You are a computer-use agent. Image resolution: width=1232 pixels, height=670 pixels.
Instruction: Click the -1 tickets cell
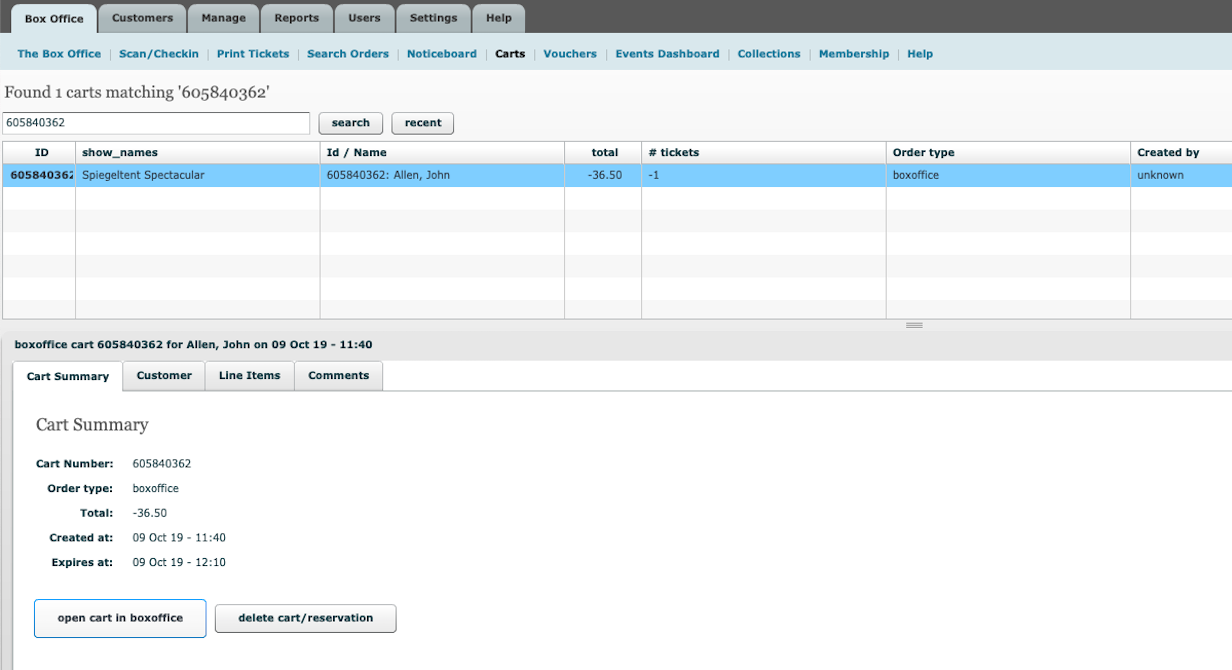tap(764, 175)
